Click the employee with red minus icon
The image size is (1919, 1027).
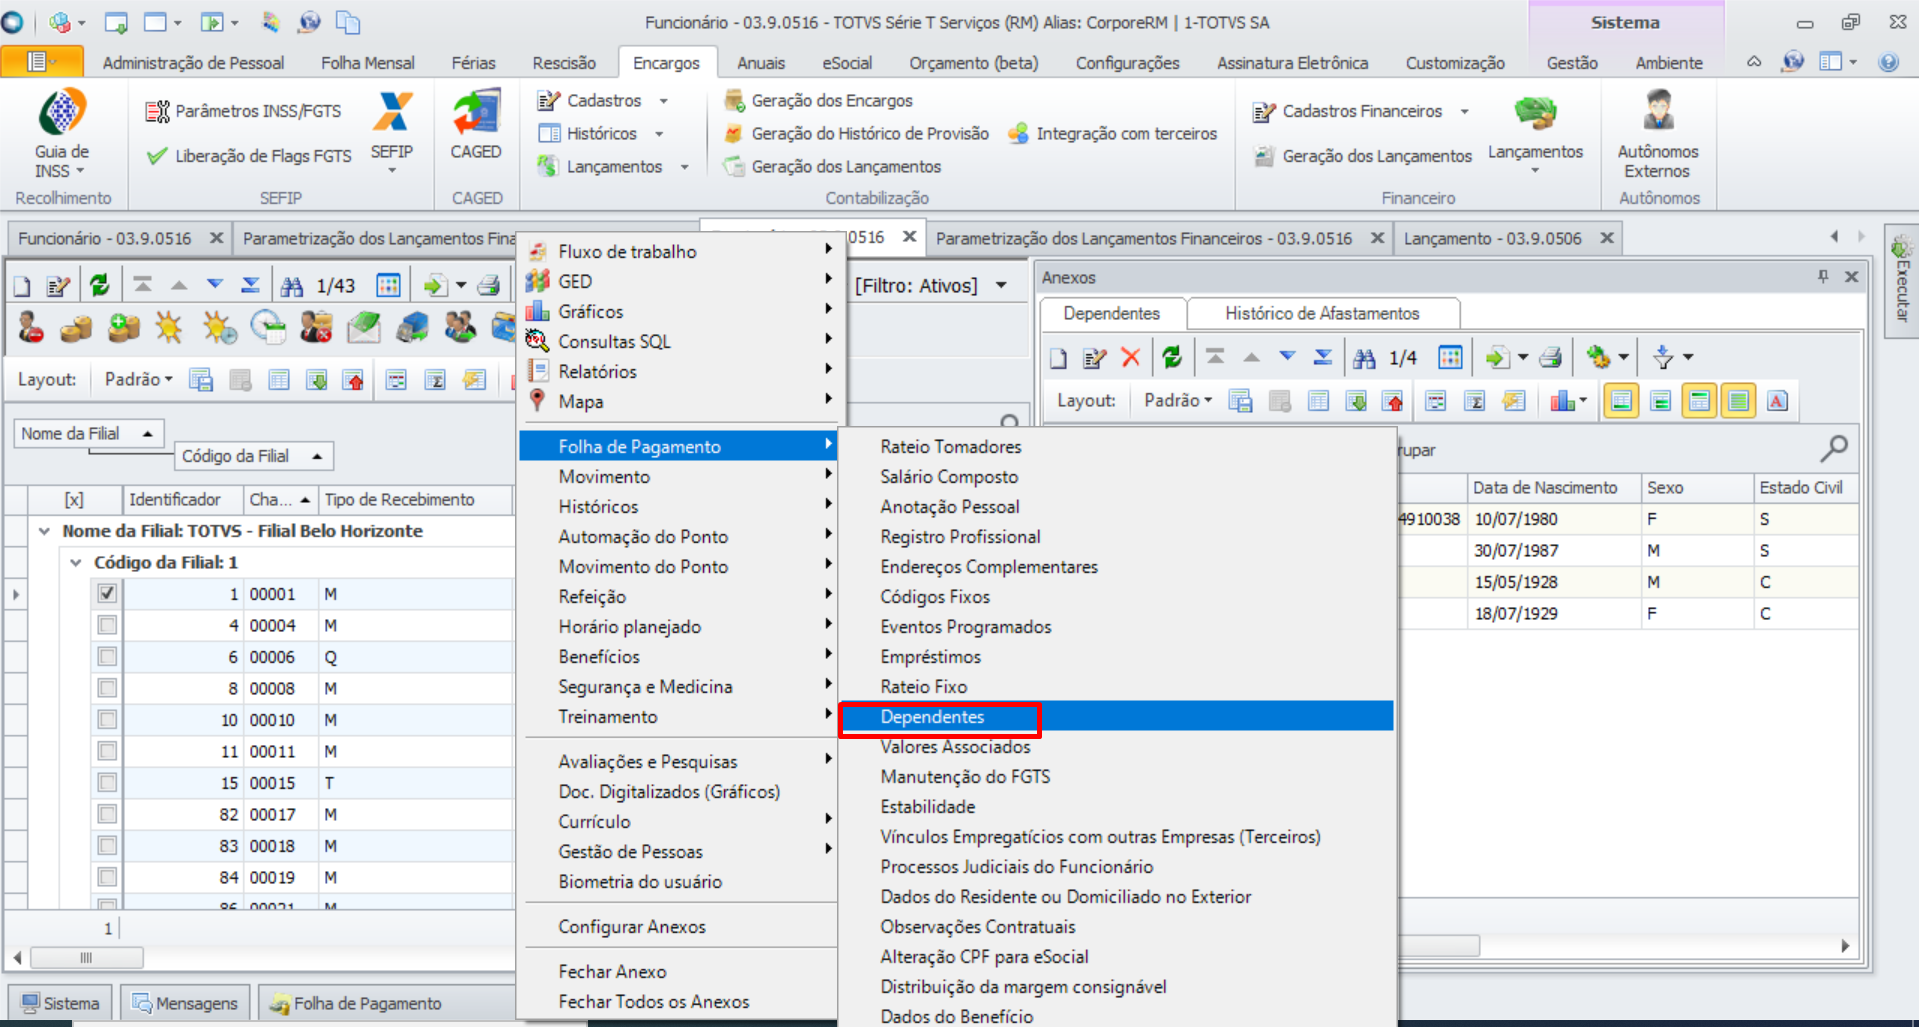[30, 327]
